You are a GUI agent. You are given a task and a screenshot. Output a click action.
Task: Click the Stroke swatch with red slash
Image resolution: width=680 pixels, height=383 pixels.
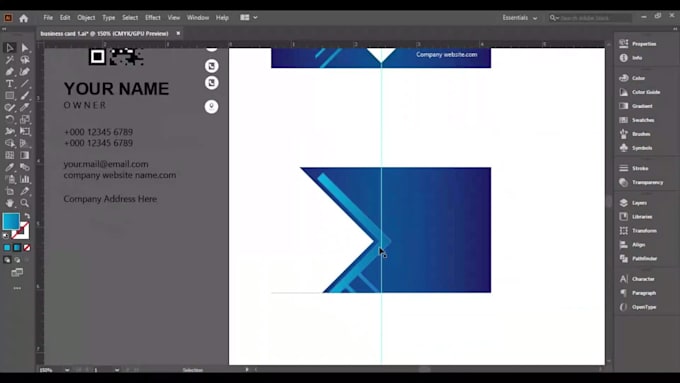tap(22, 232)
